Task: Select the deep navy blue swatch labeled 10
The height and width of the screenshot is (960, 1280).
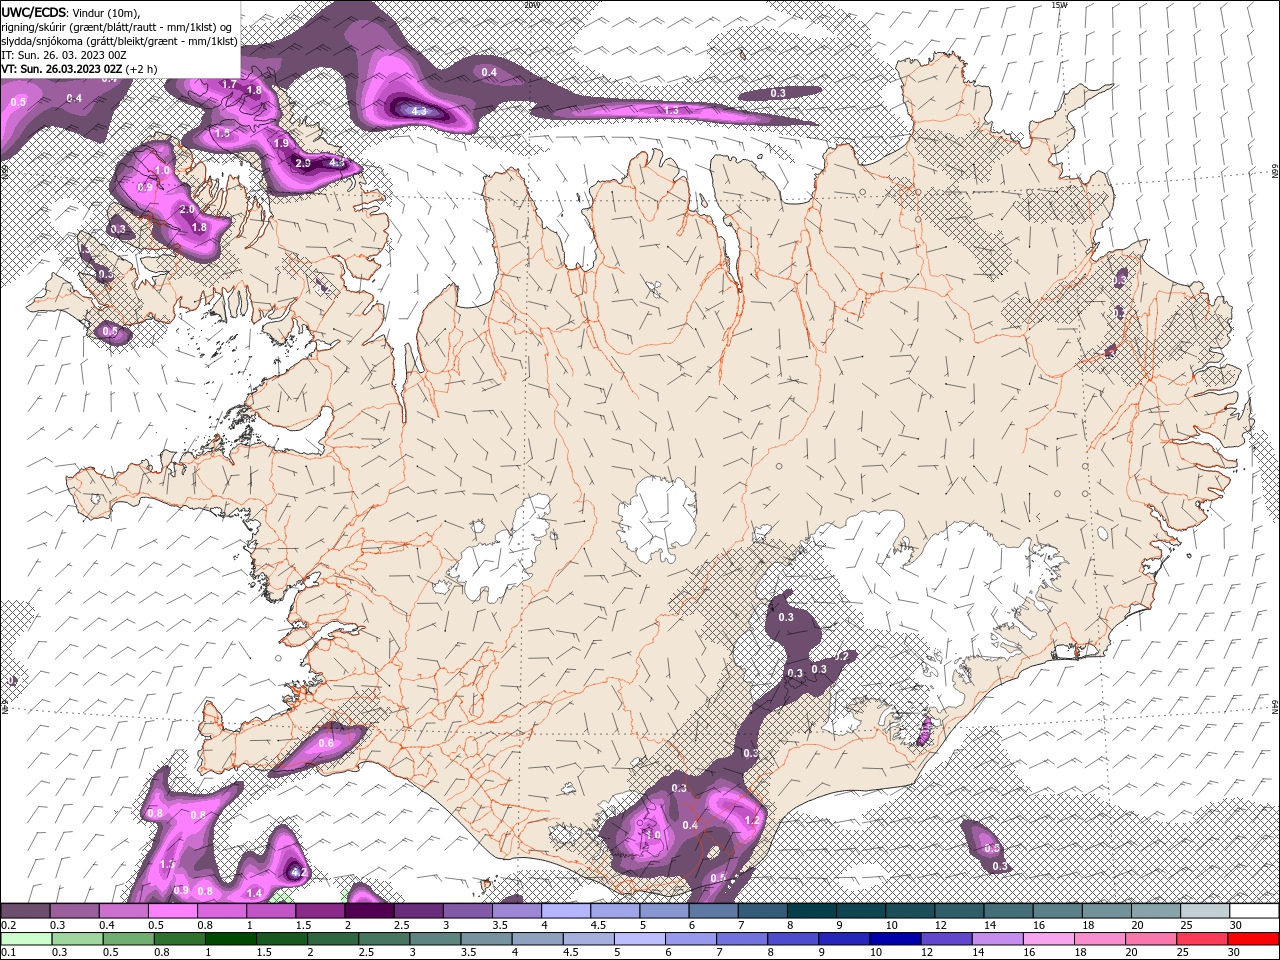Action: coord(893,939)
